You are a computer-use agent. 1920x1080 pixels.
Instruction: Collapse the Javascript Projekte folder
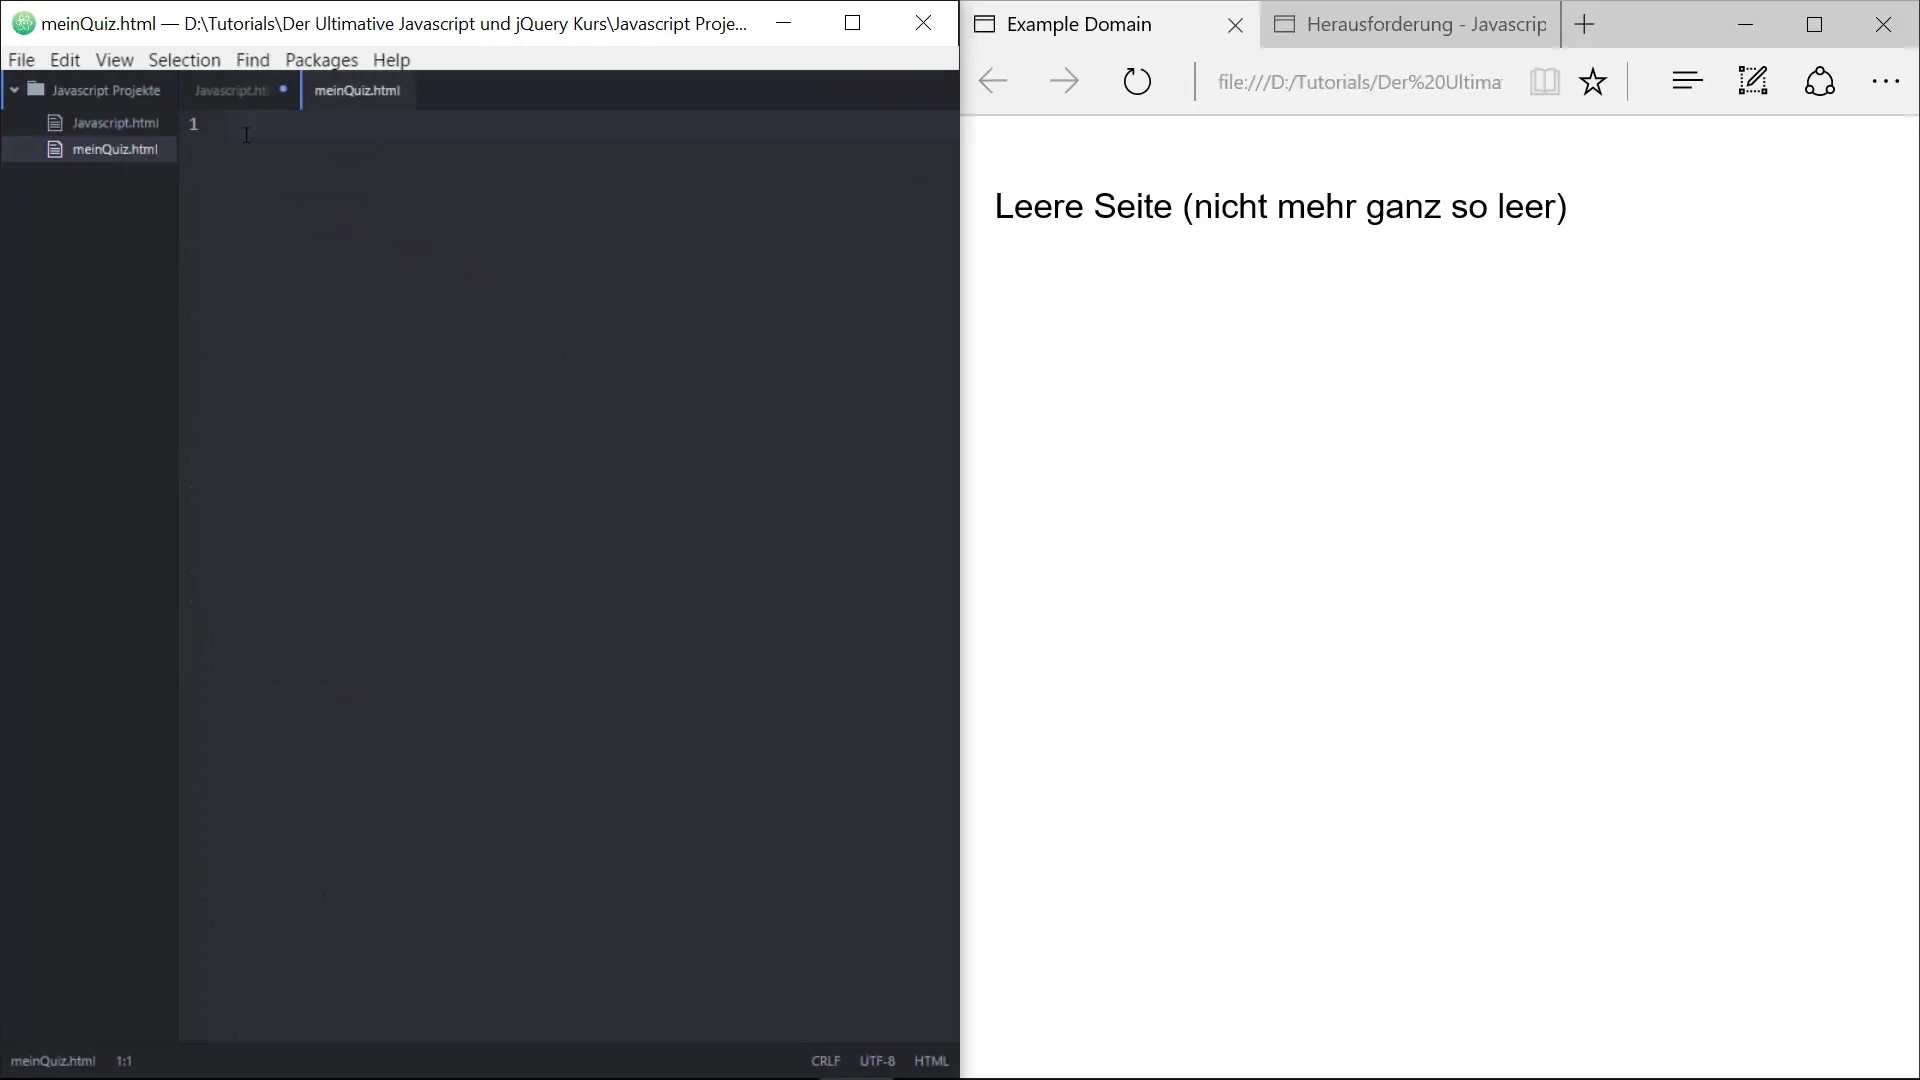(14, 90)
